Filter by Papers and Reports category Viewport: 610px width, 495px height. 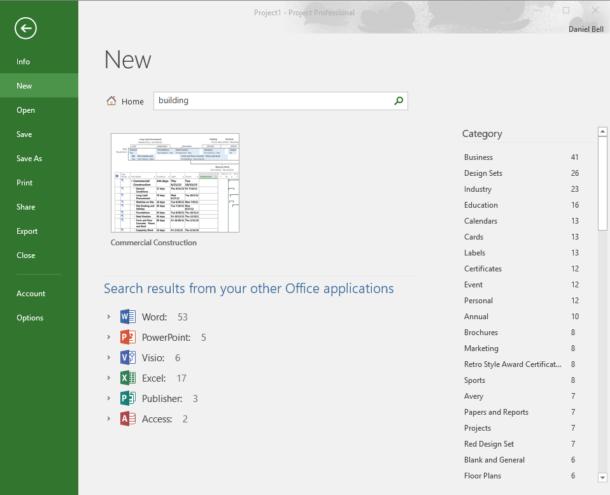coord(521,412)
